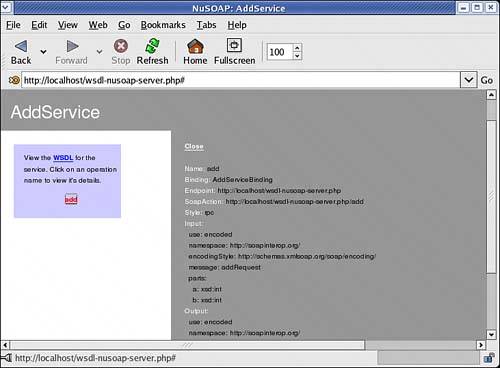The width and height of the screenshot is (500, 368).
Task: Open the File menu
Action: tap(13, 25)
